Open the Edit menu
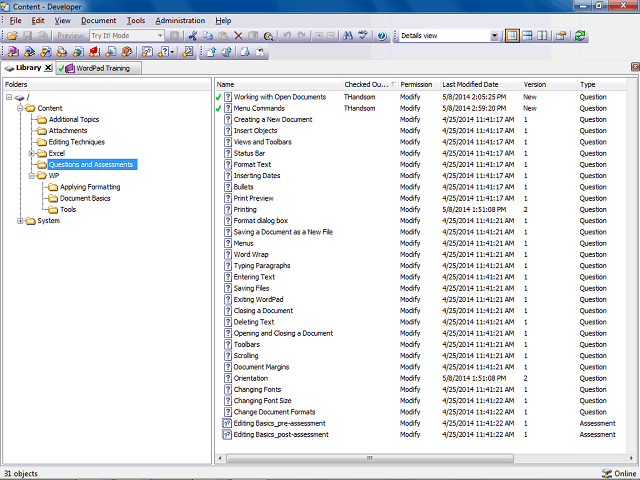 click(38, 20)
